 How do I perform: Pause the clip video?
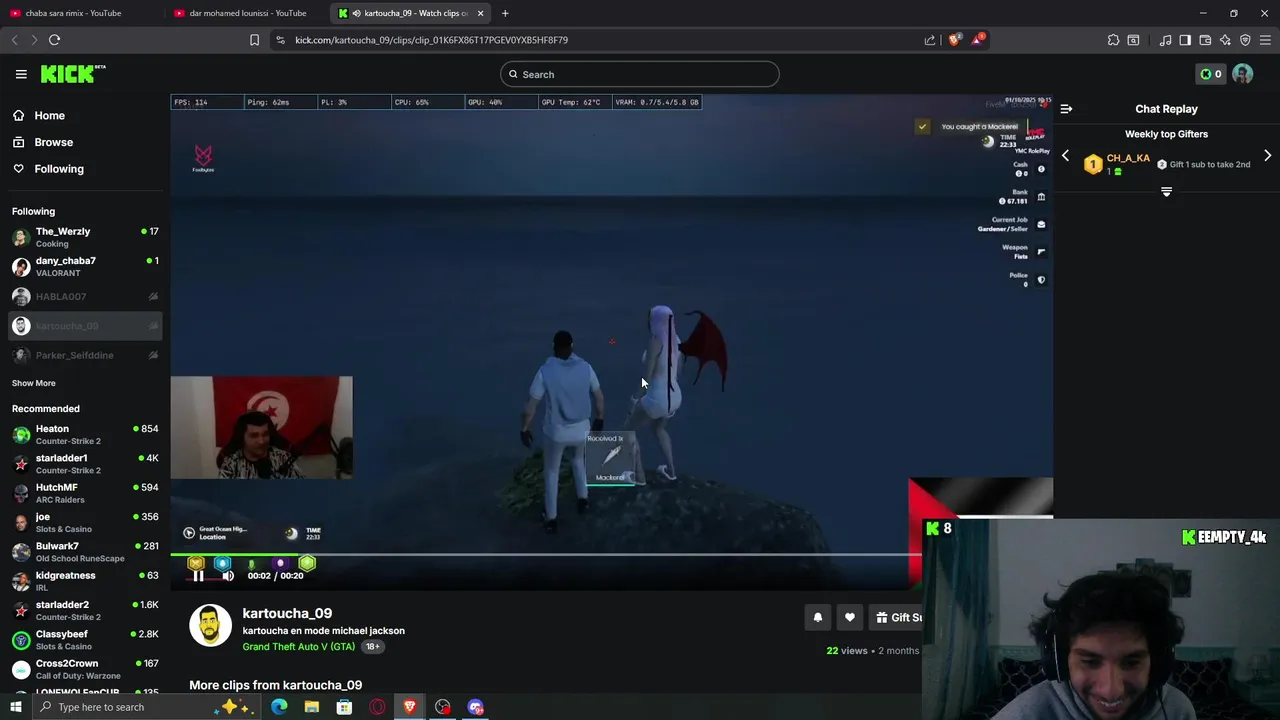tap(198, 576)
